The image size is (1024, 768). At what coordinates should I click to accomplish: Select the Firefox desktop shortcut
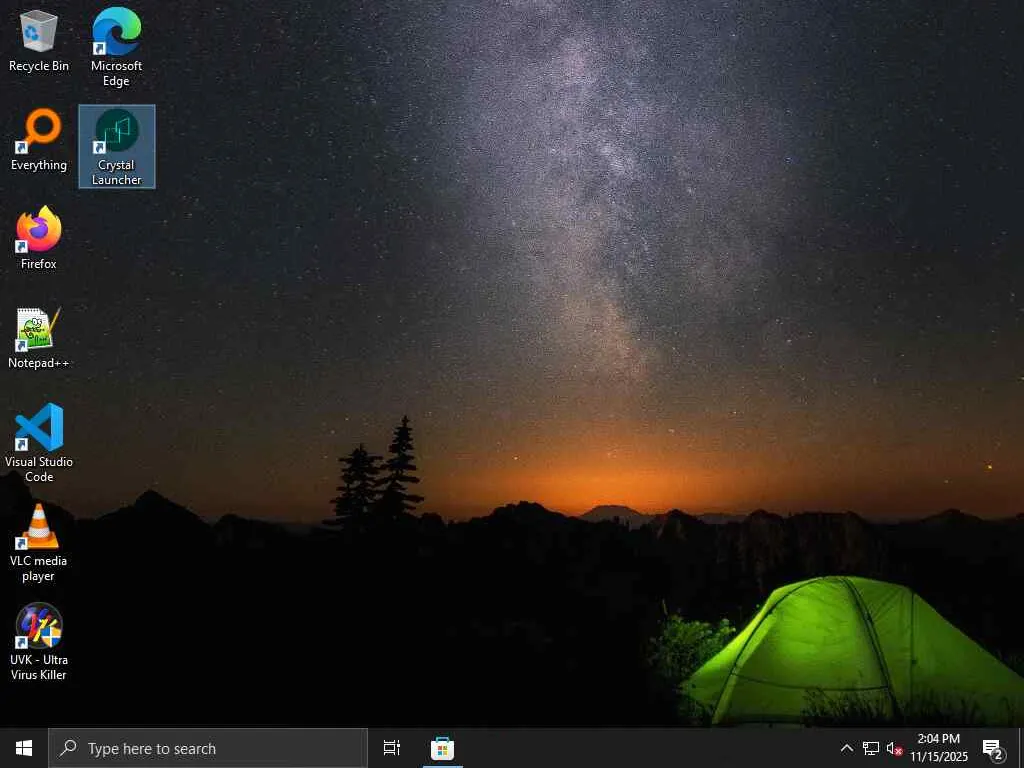coord(39,238)
